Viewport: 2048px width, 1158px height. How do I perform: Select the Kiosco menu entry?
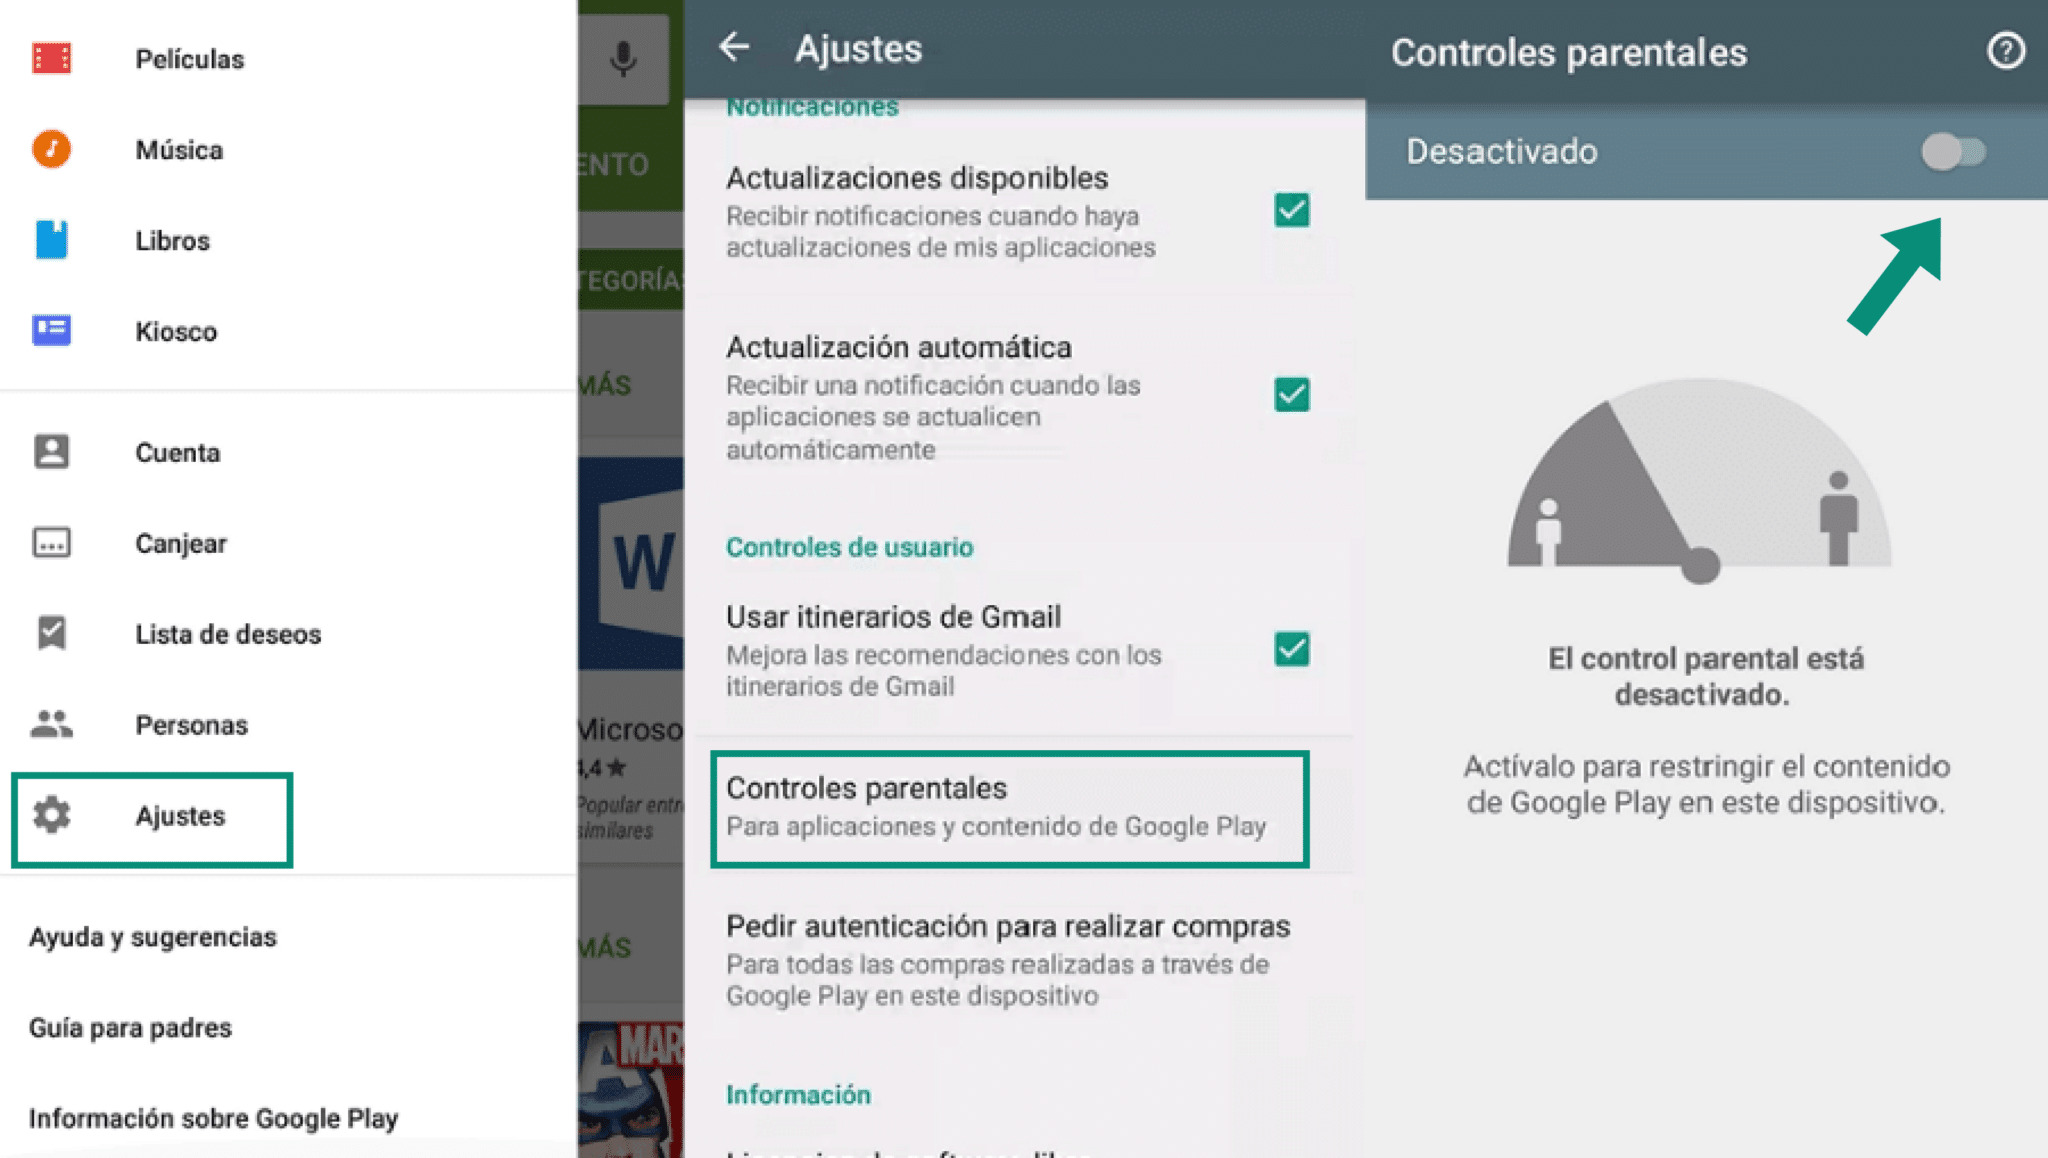coord(176,332)
